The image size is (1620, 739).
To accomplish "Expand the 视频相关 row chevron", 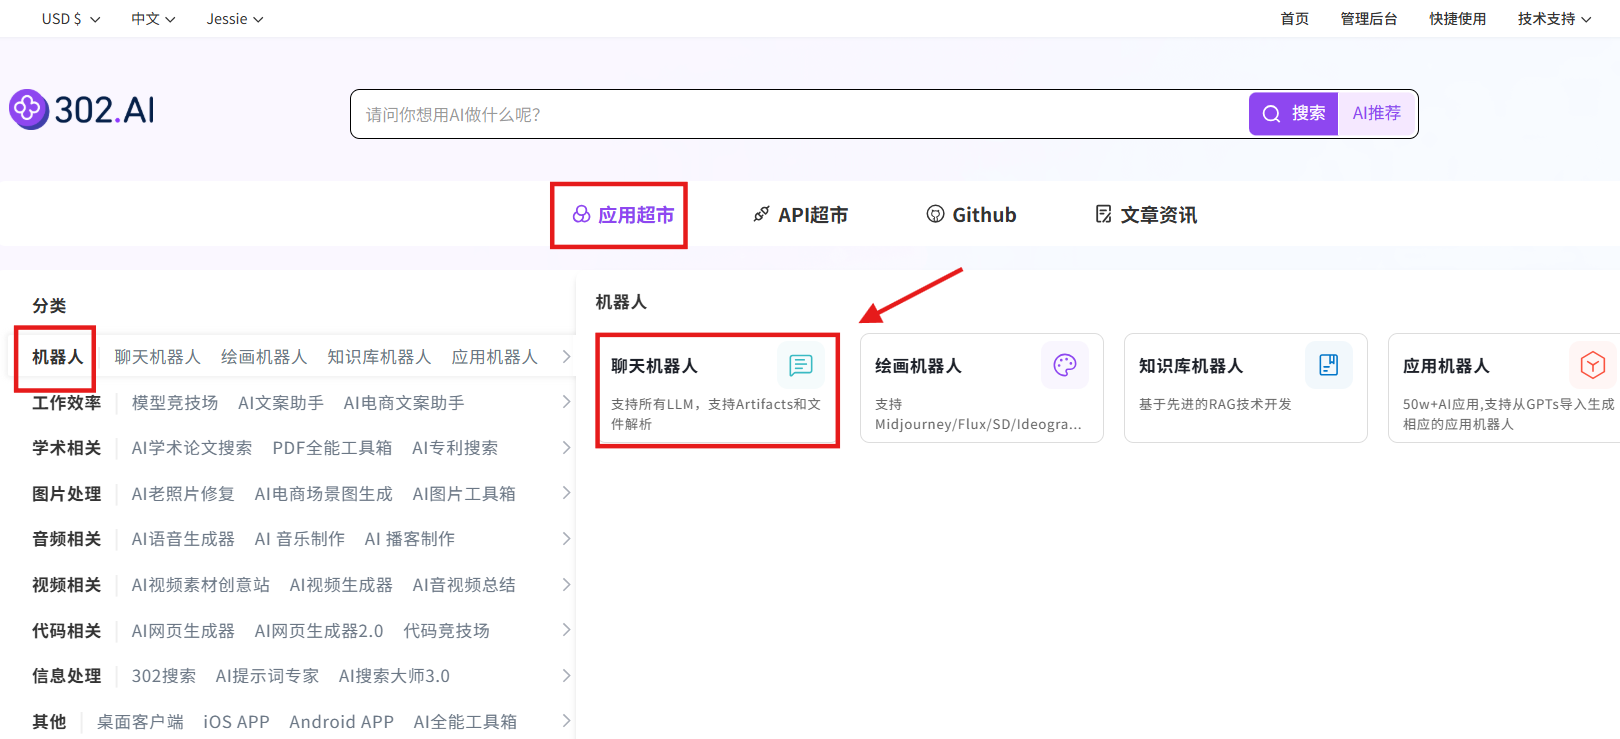I will click(x=566, y=585).
